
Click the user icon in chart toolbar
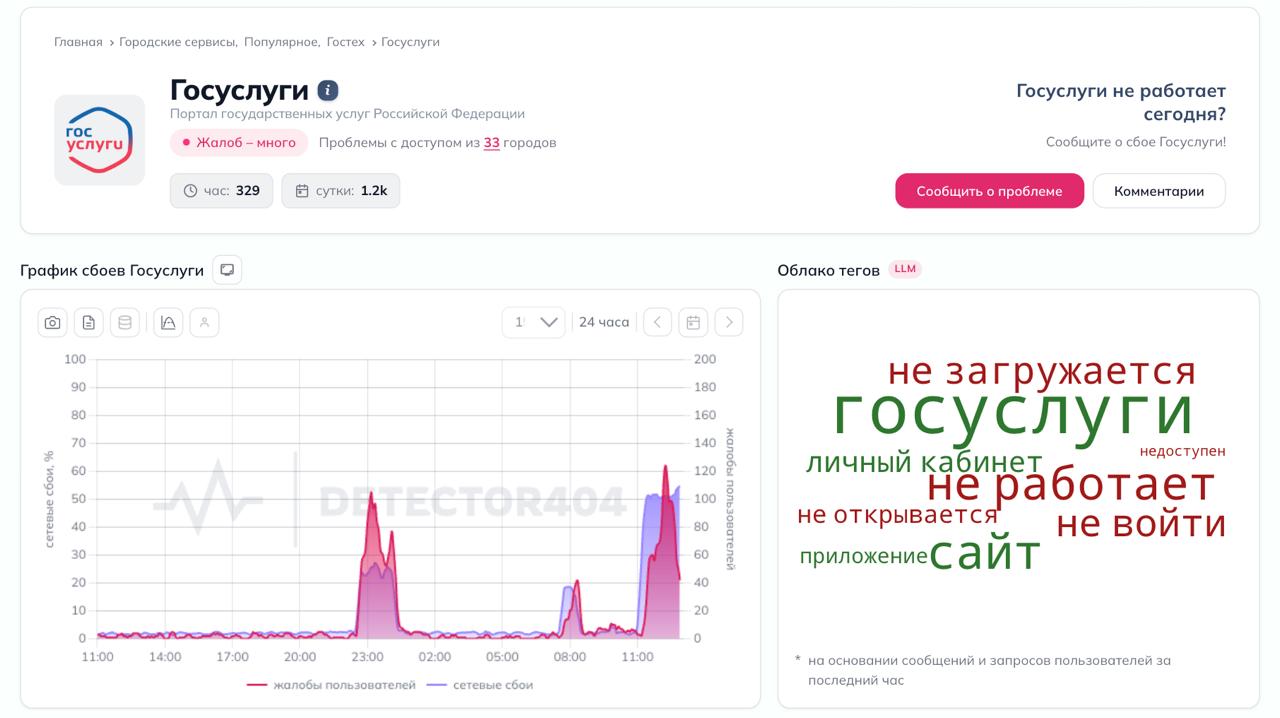[204, 322]
